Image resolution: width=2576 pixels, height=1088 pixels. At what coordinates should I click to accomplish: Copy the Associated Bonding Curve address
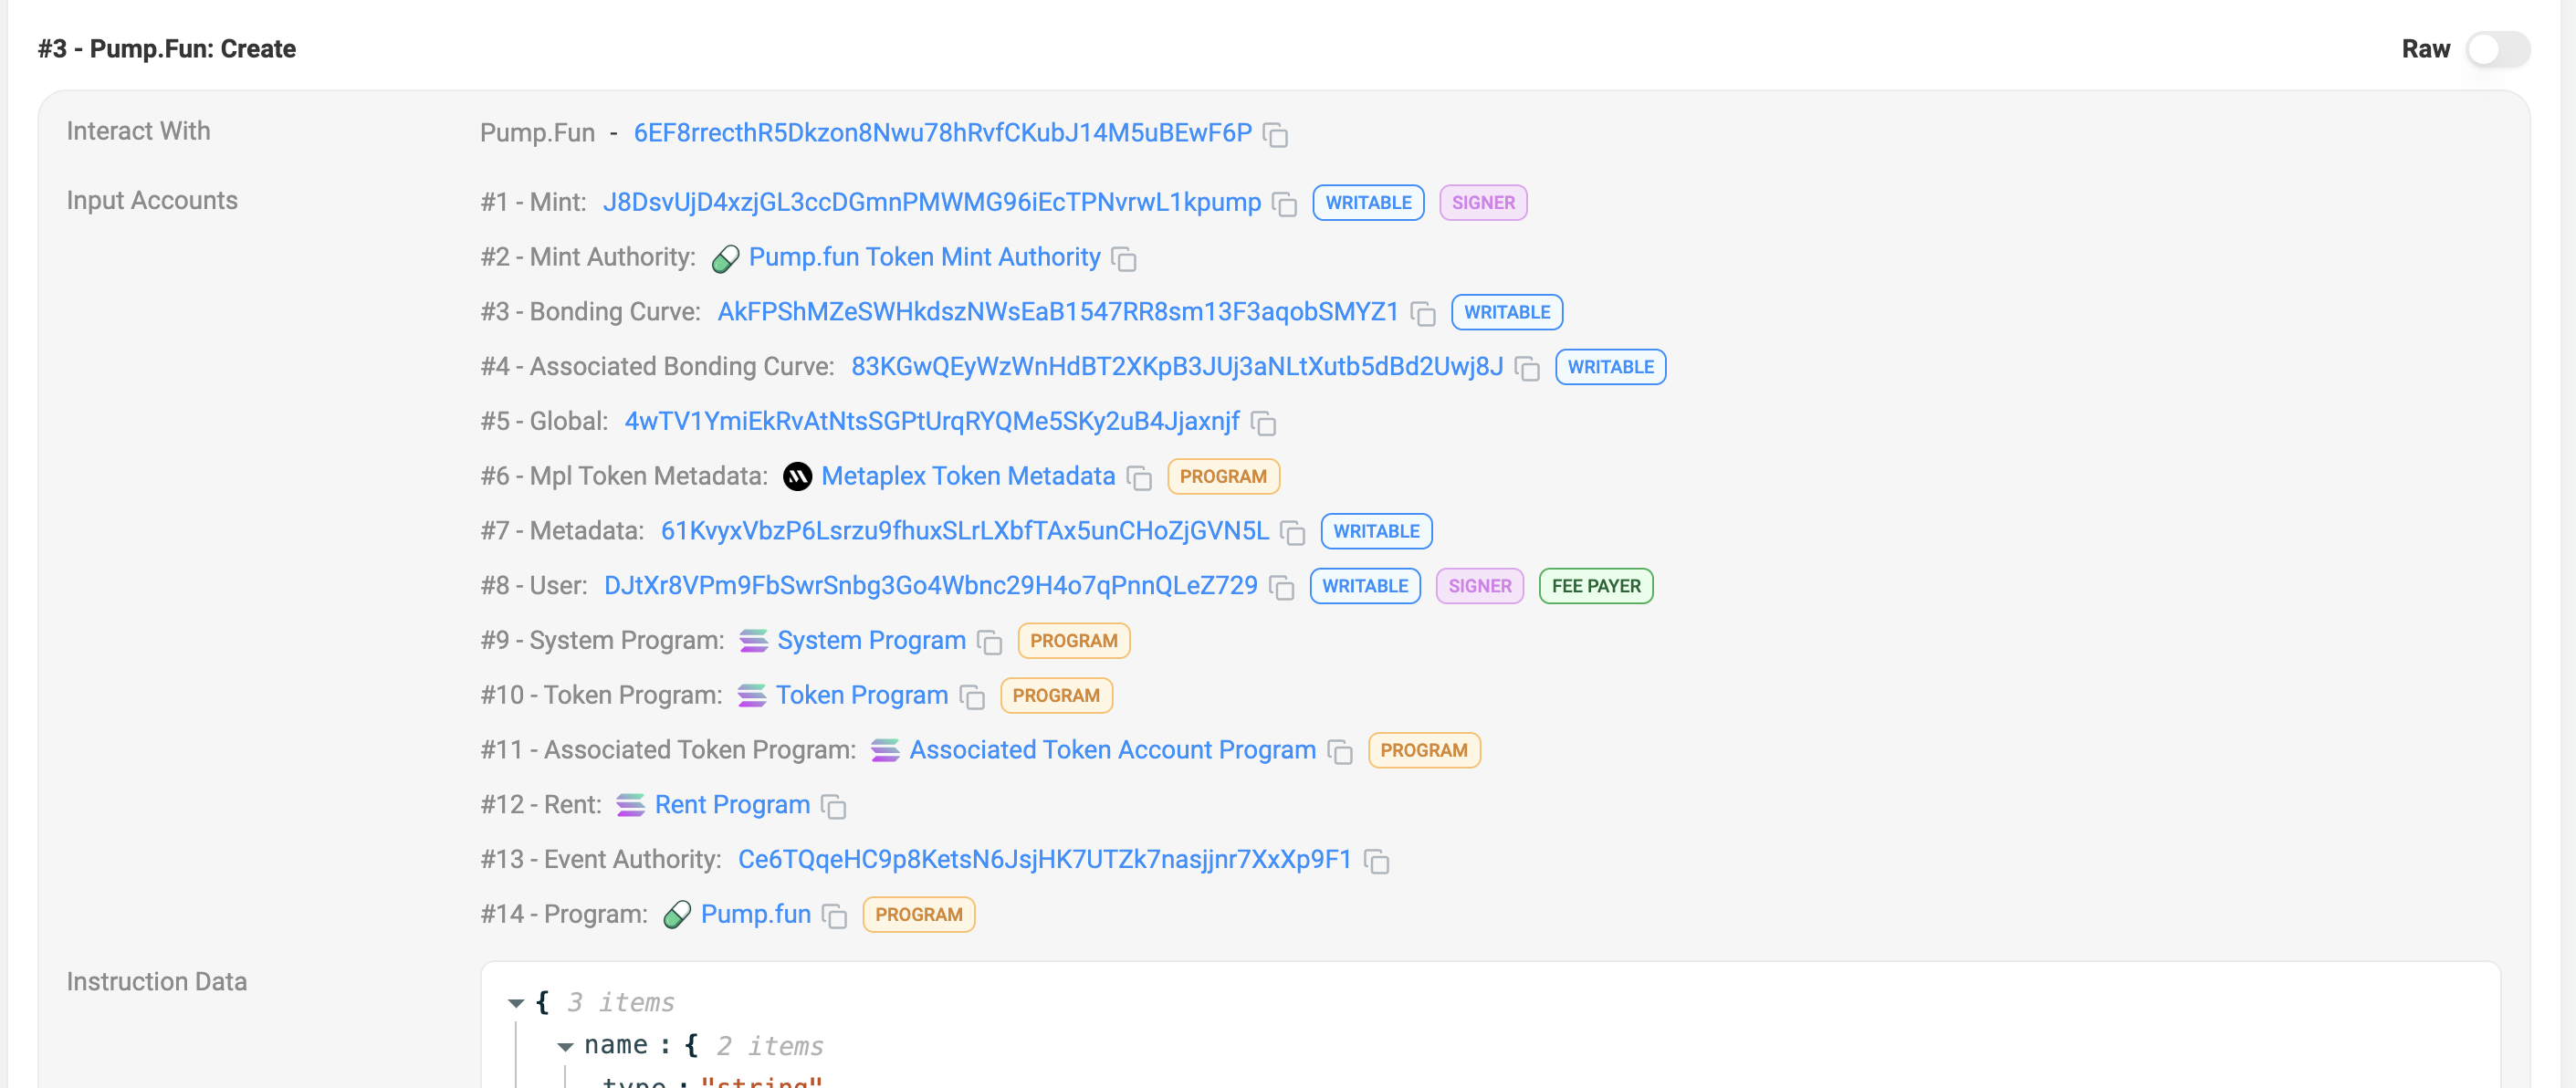[1526, 368]
